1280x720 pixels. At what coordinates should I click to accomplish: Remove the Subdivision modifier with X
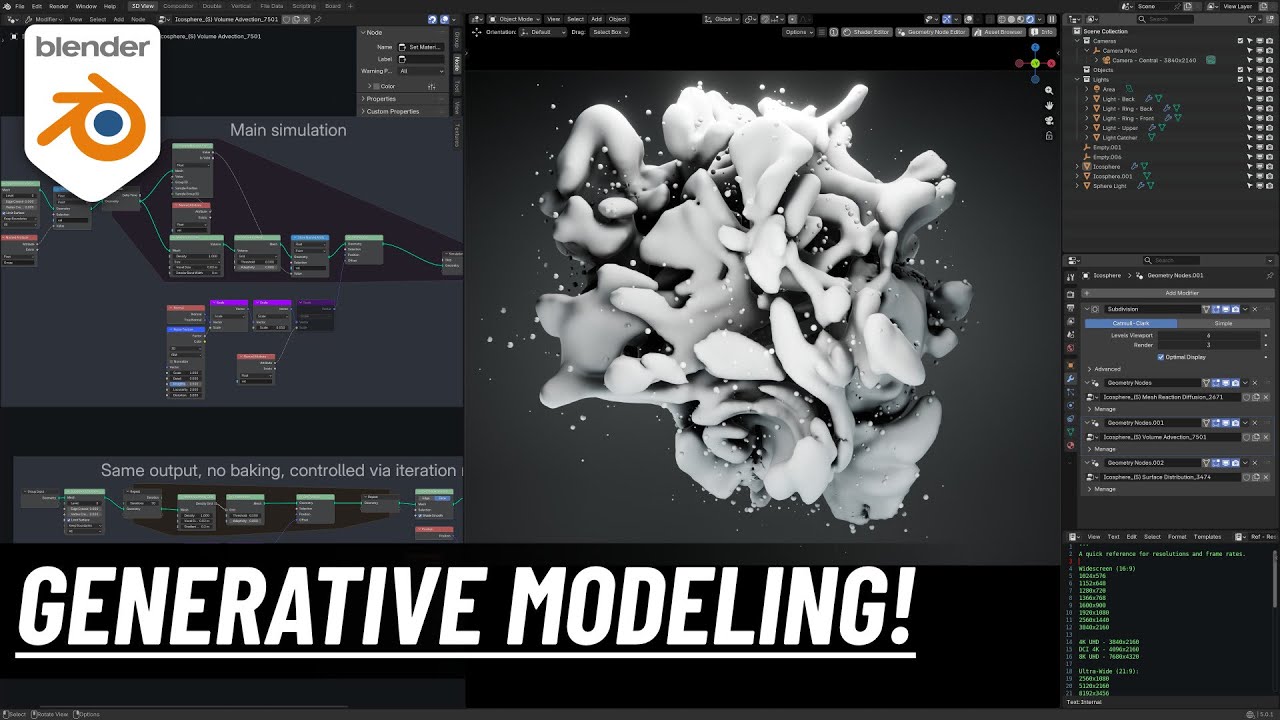(1255, 309)
